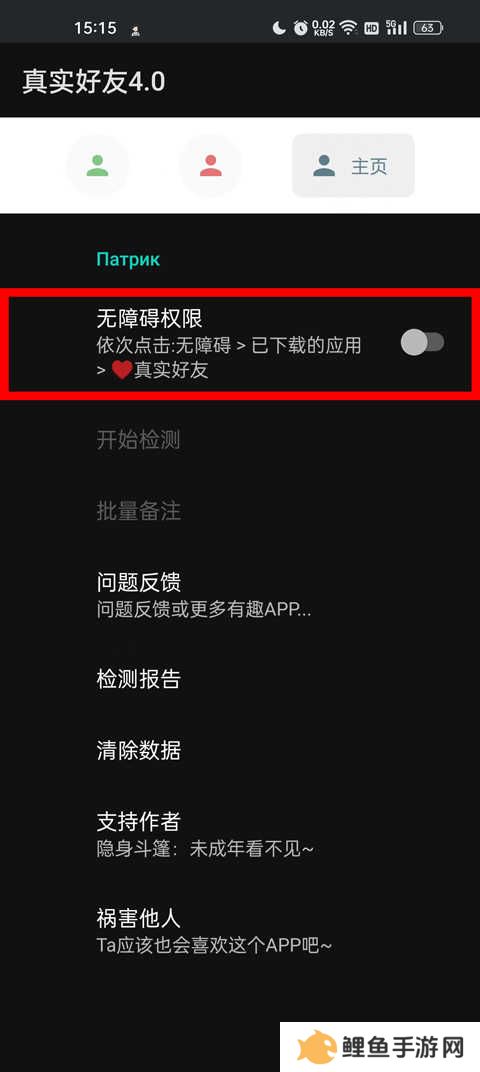Open the 主页 tab

click(354, 165)
